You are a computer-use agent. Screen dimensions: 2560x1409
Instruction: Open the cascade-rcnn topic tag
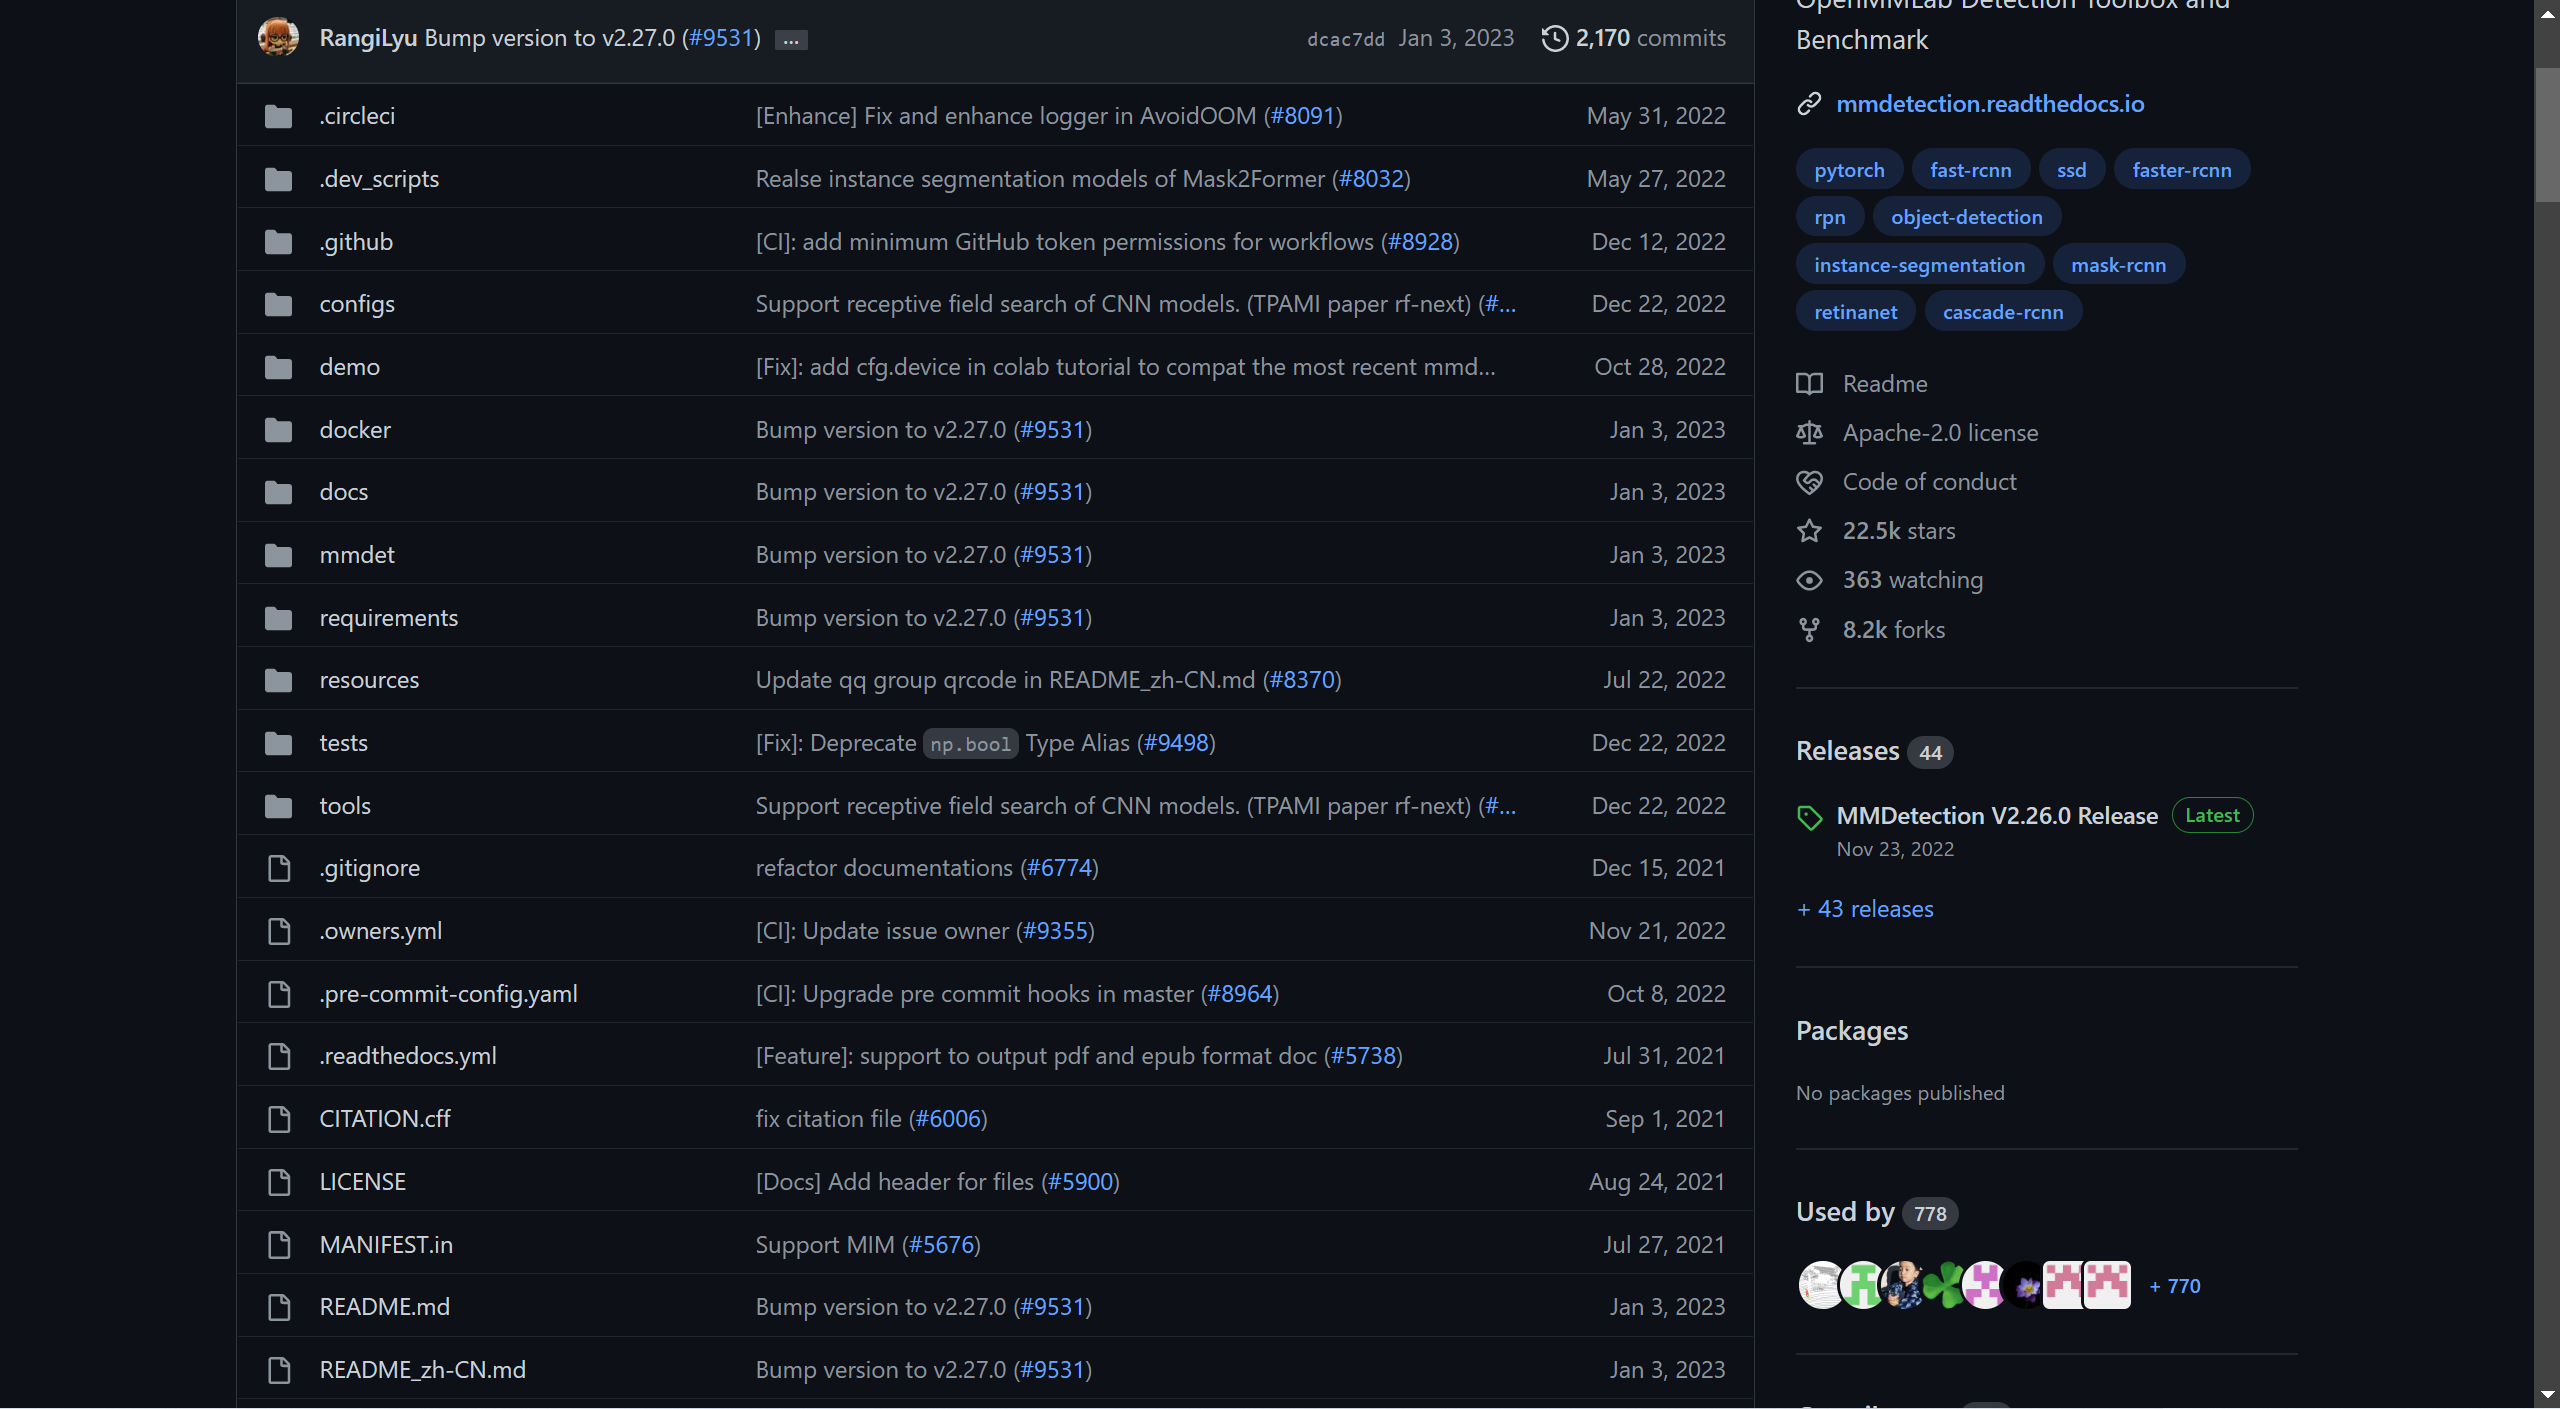[x=2002, y=312]
